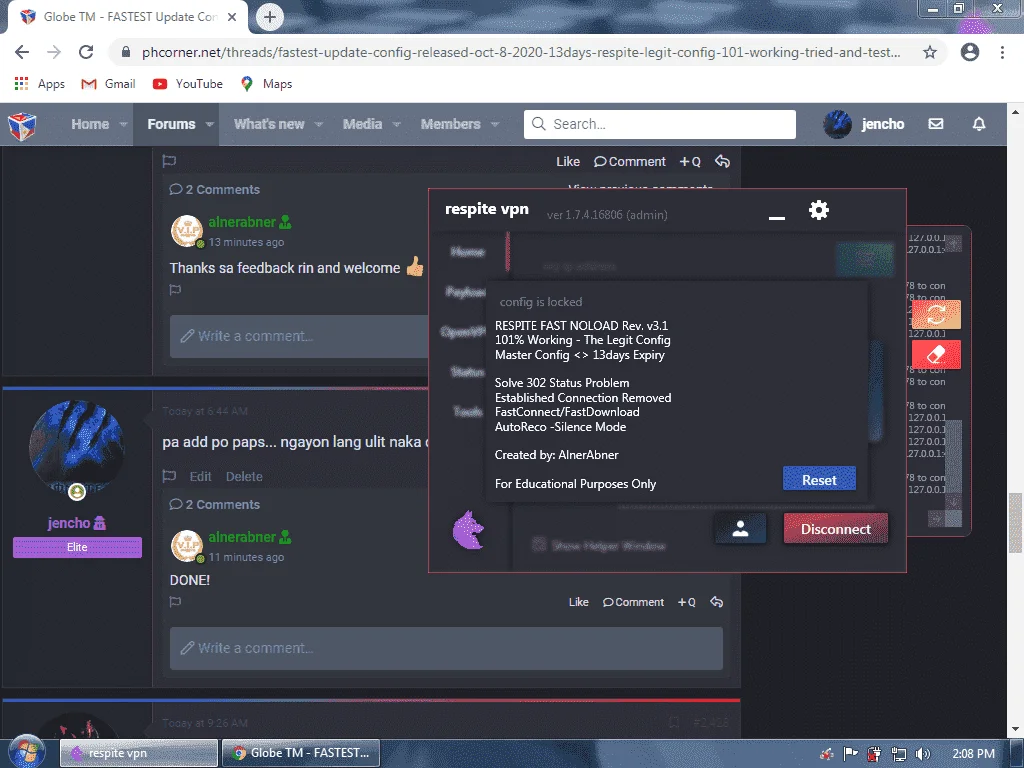
Task: Open the Gmail bookmark
Action: (x=108, y=84)
